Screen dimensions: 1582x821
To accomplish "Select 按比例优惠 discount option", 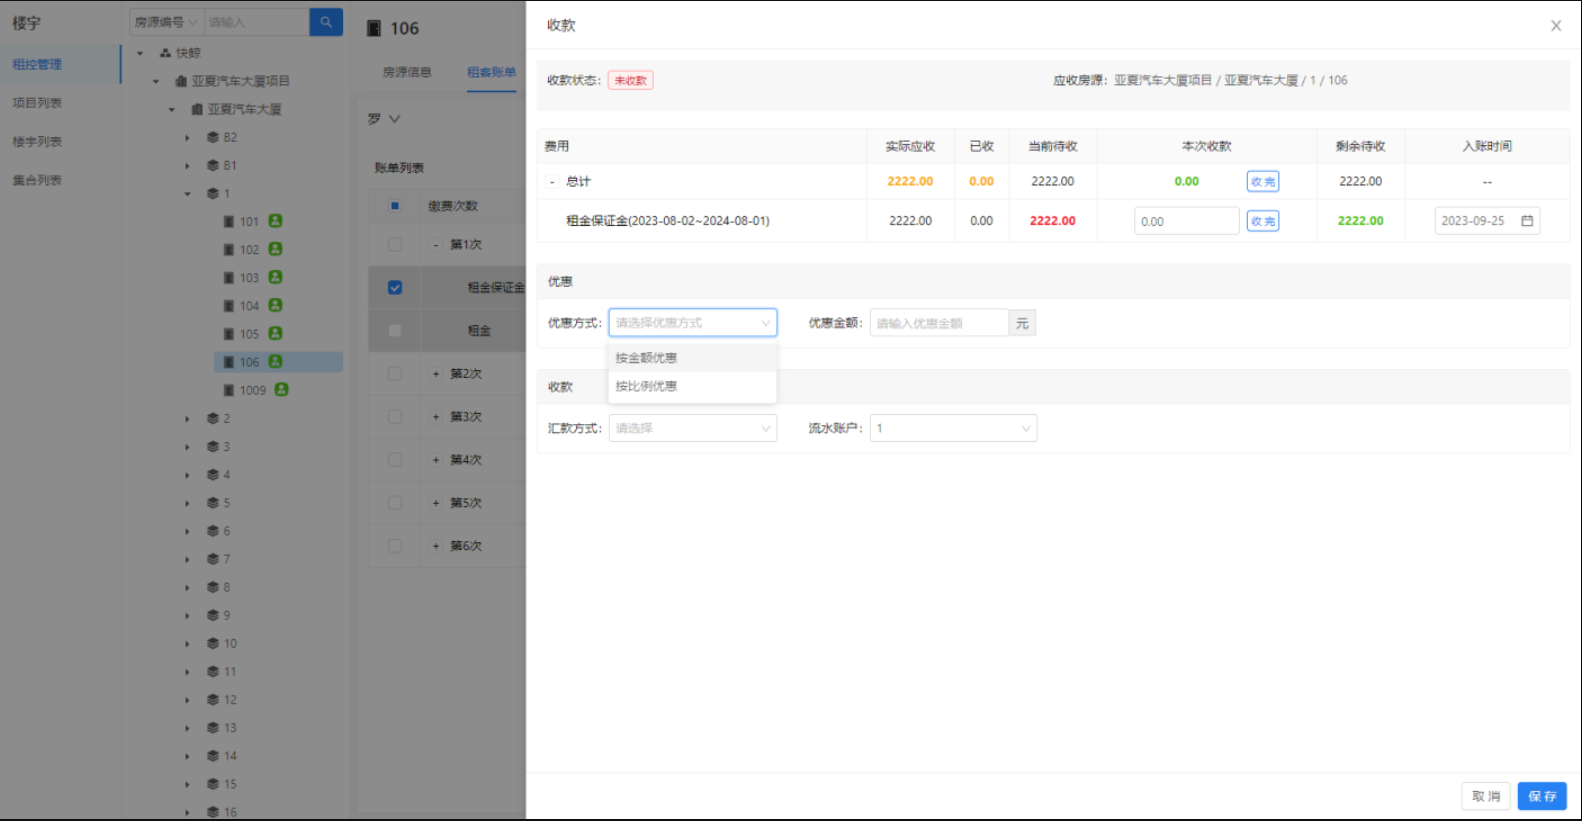I will pos(647,386).
